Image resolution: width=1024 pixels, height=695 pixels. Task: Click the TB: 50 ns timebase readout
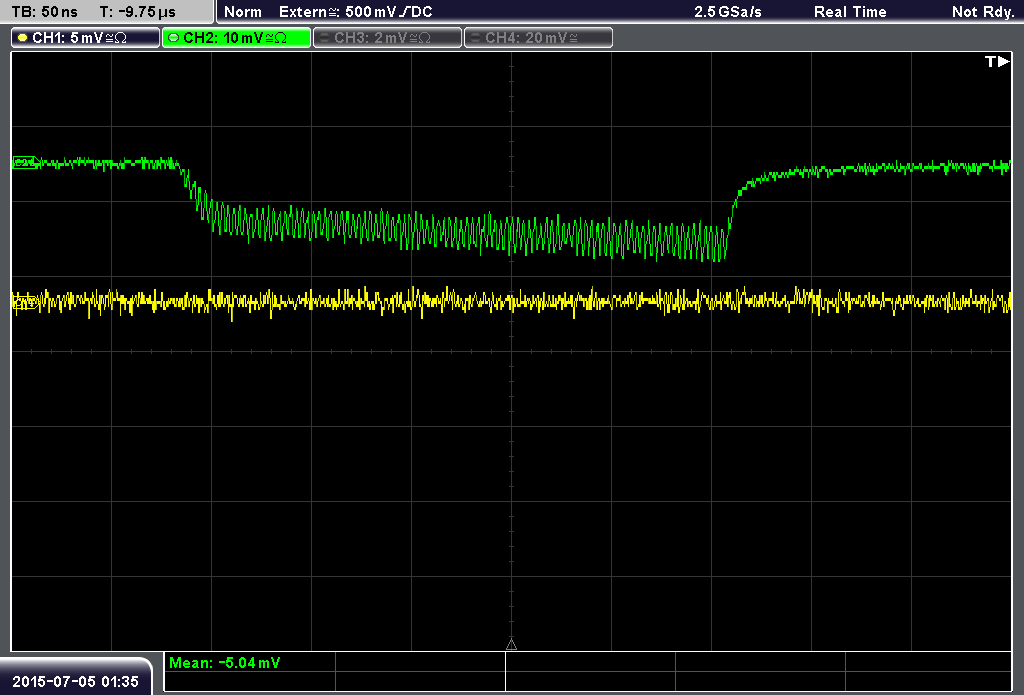click(44, 12)
